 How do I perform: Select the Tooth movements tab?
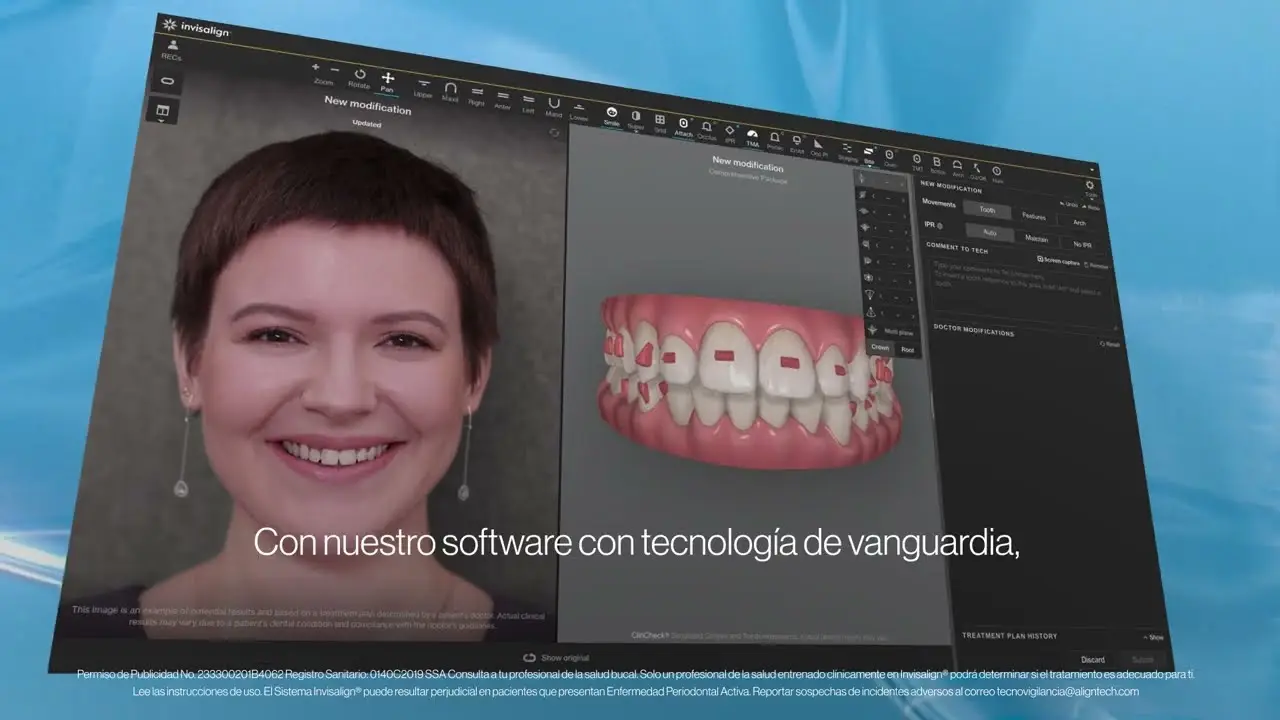click(x=987, y=210)
